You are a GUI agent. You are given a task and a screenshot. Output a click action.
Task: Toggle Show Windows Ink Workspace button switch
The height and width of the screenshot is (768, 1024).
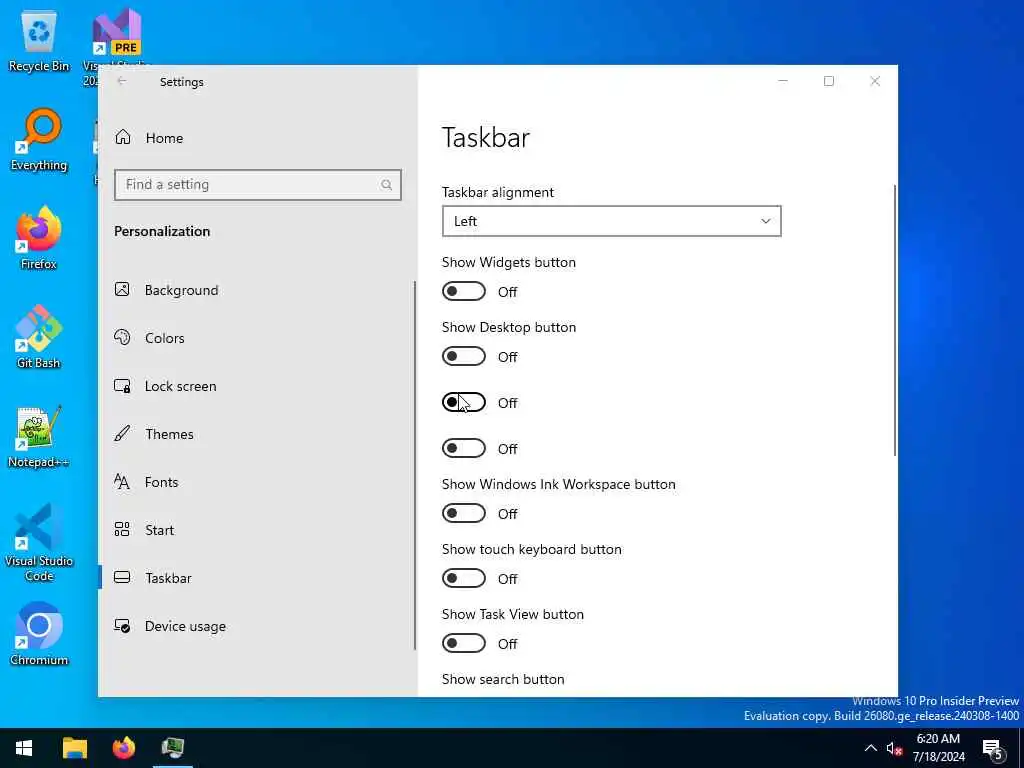point(464,513)
